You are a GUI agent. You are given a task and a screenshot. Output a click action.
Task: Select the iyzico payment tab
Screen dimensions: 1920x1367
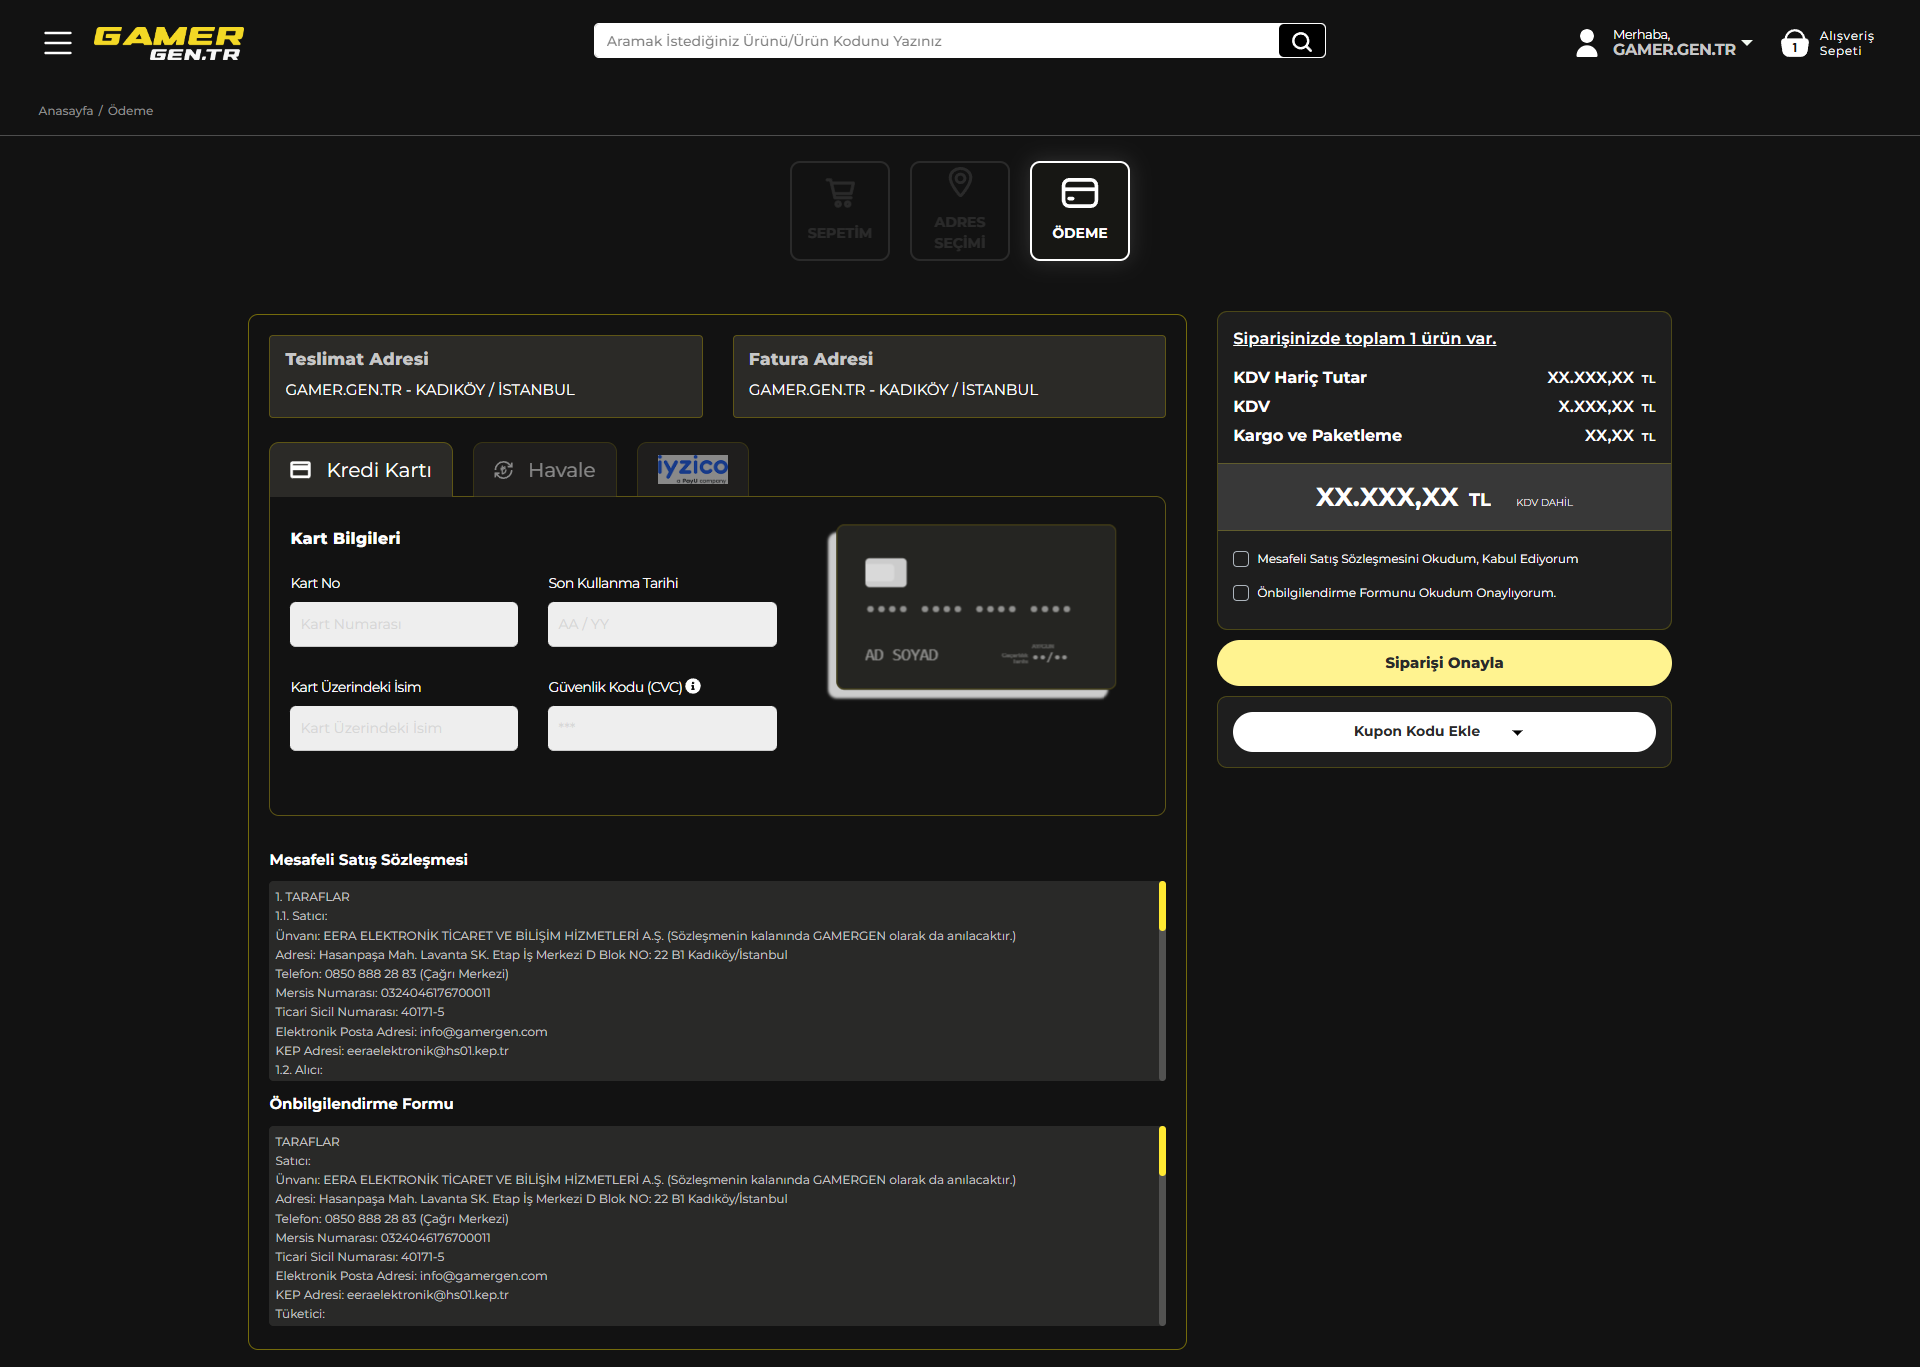[x=692, y=469]
